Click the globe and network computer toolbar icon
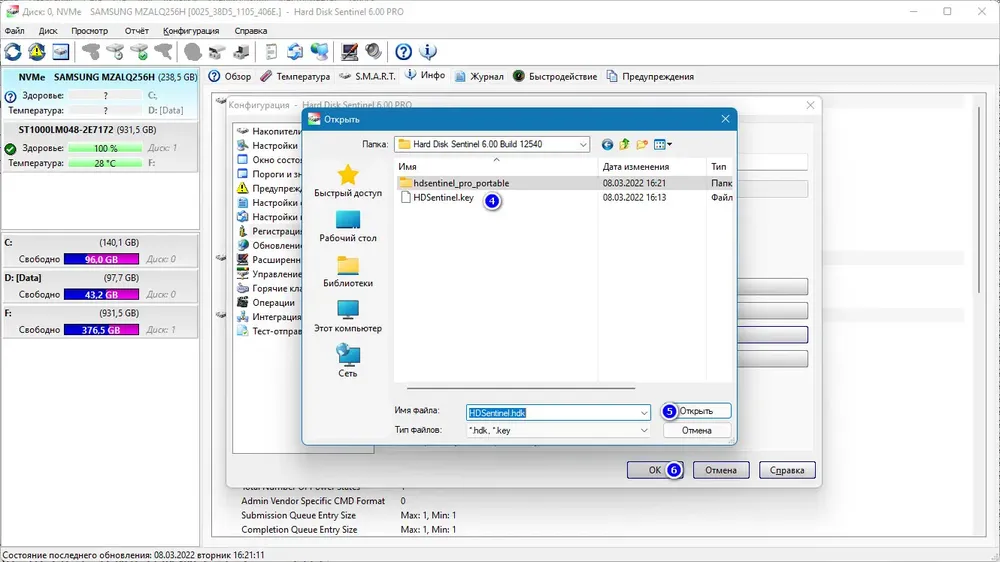The width and height of the screenshot is (1000, 562). 319,52
